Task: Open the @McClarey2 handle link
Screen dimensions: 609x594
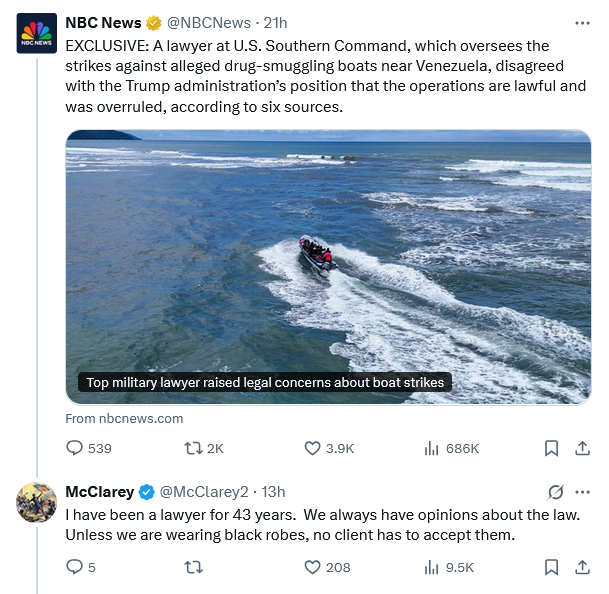Action: [204, 492]
